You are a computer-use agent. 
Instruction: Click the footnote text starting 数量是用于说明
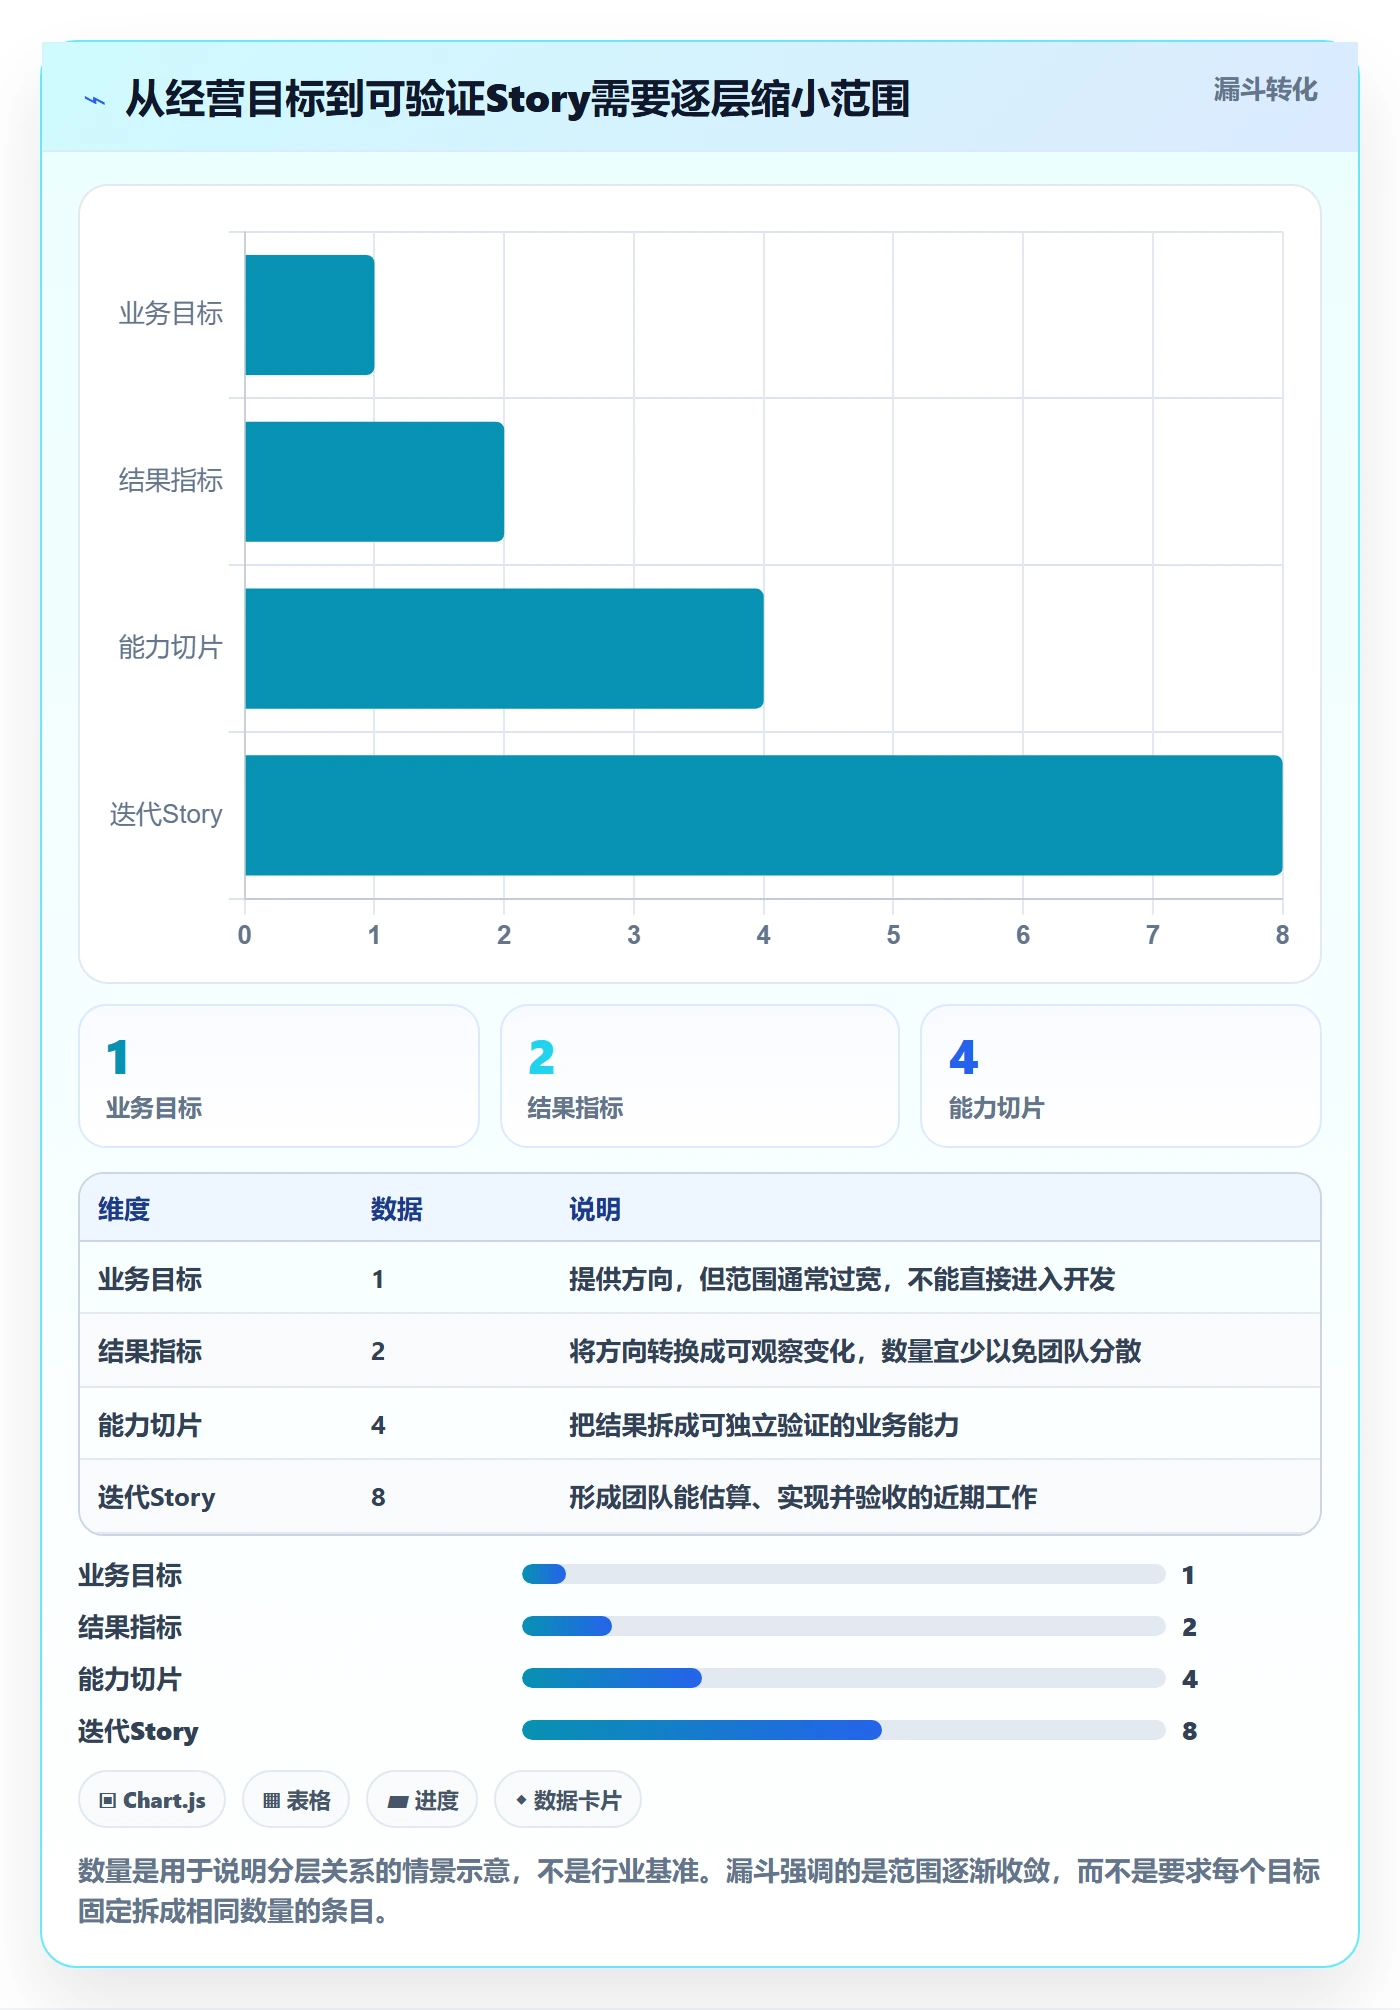699,1891
